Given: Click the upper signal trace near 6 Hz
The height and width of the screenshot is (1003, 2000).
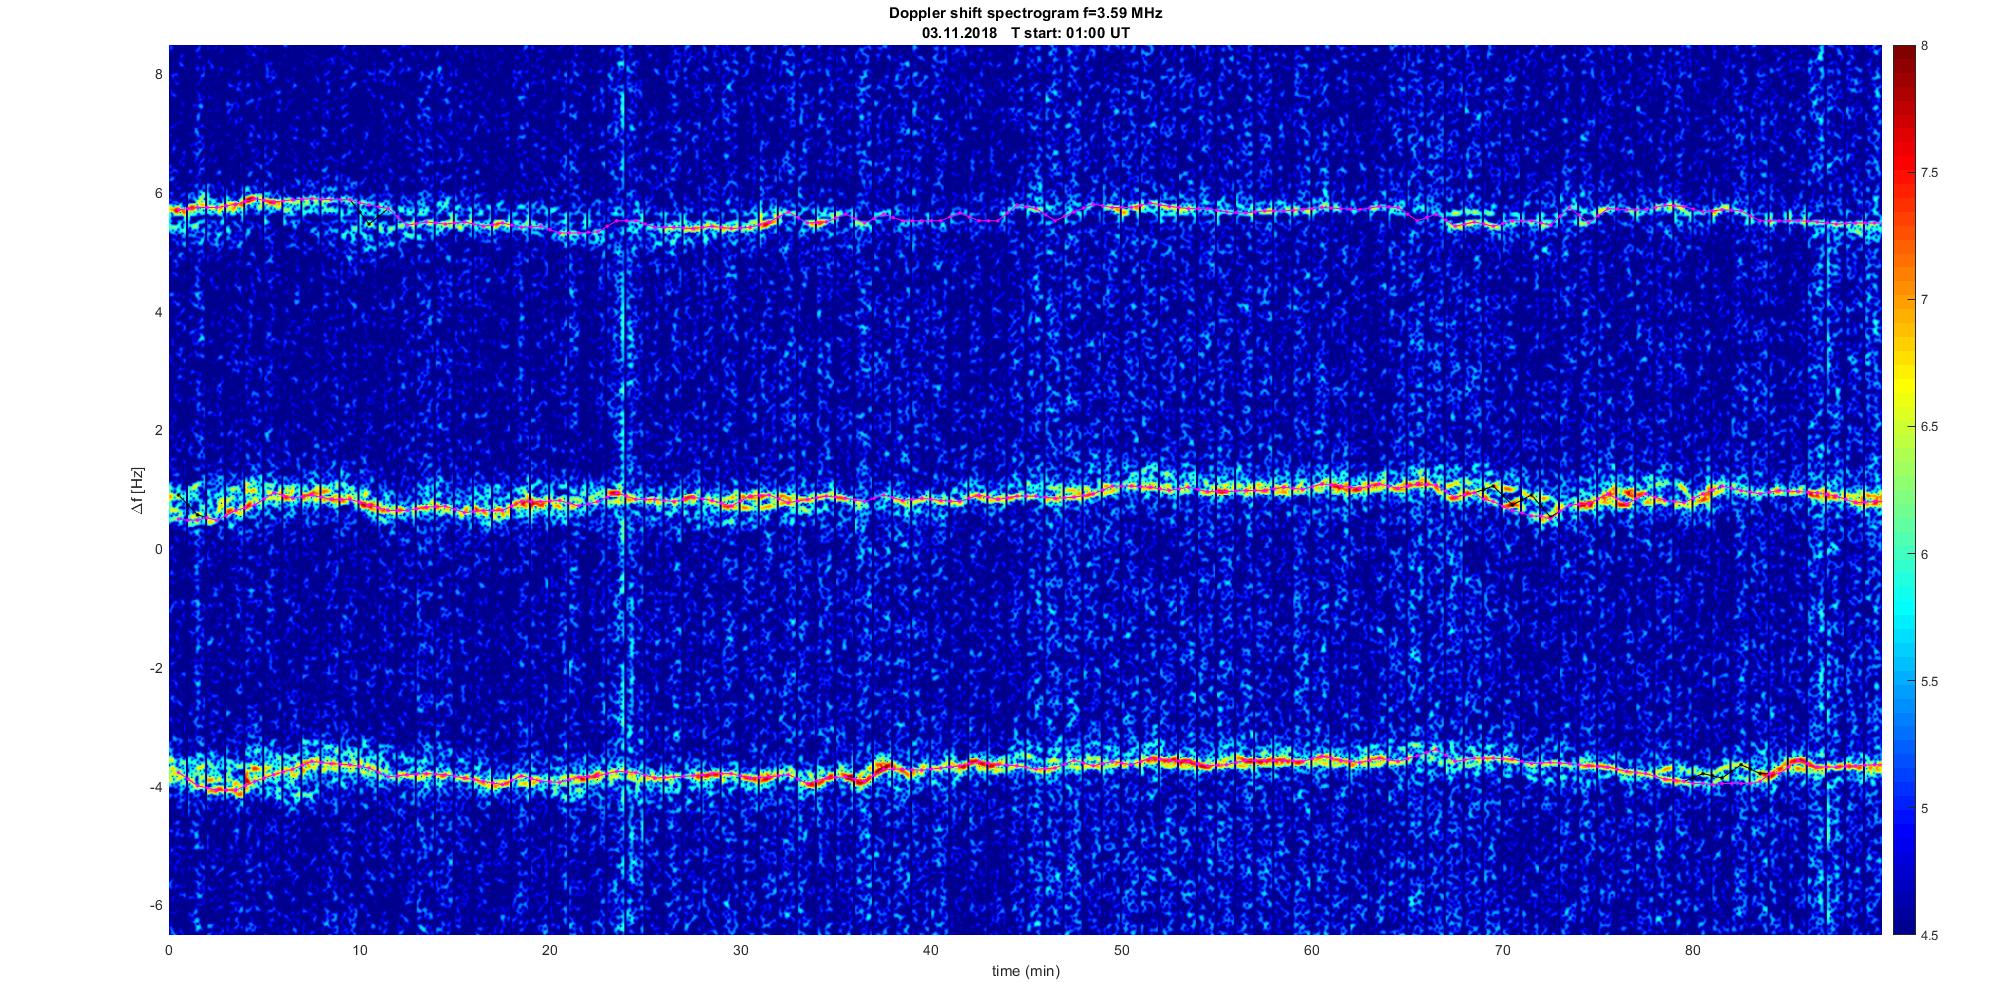Looking at the screenshot, I should 1025,215.
